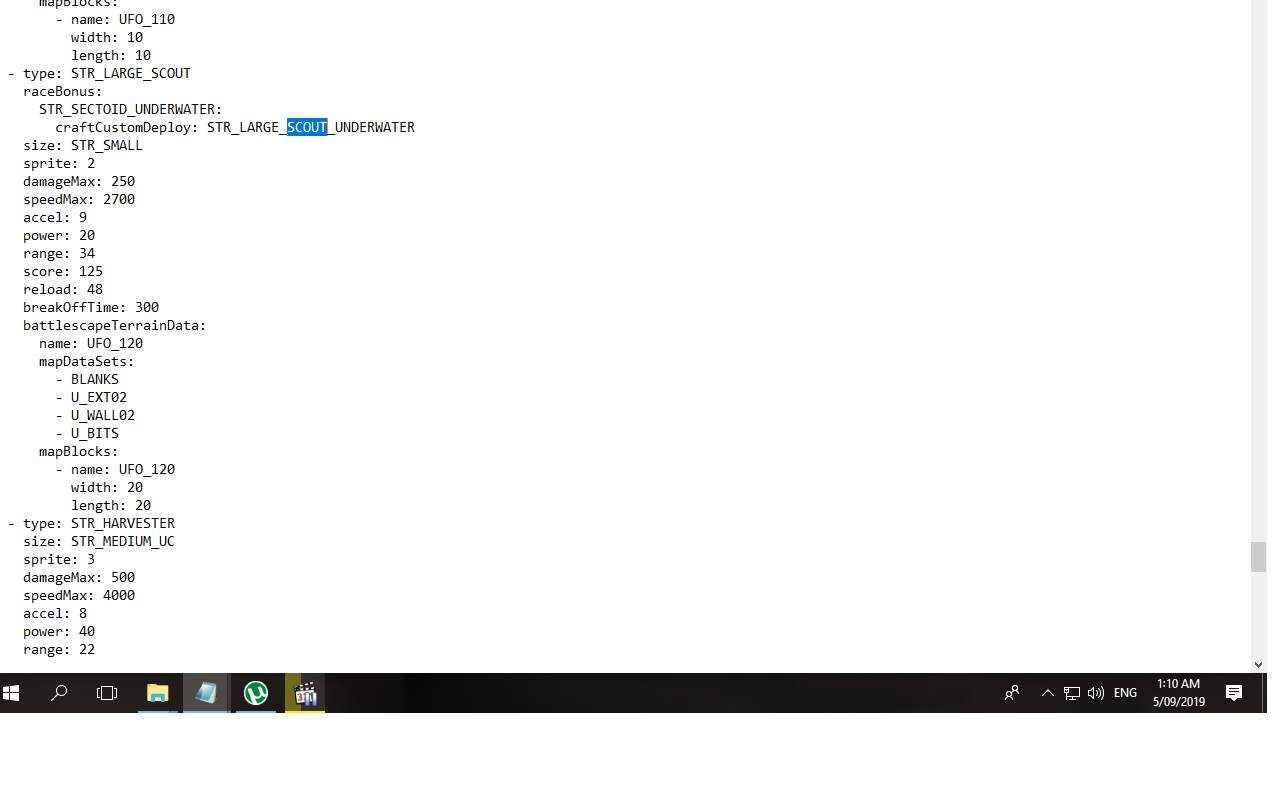1280x800 pixels.
Task: Click the 'width: 20' line
Action: click(107, 487)
